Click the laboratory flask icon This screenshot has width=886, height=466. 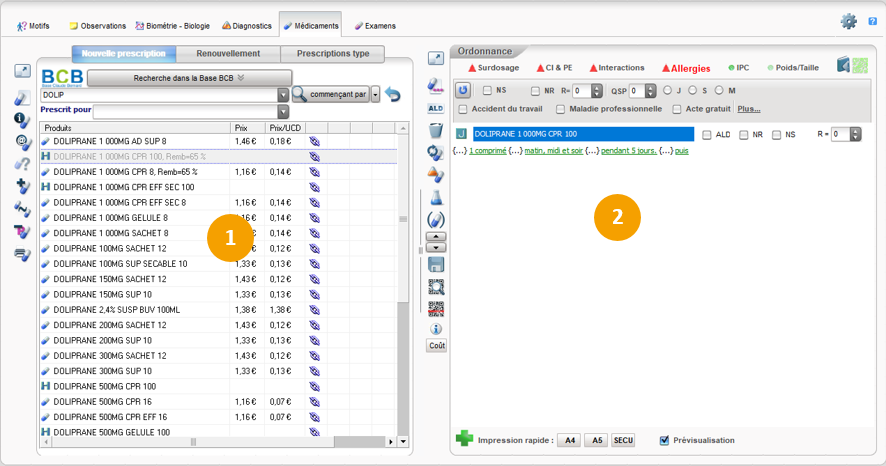coord(436,198)
